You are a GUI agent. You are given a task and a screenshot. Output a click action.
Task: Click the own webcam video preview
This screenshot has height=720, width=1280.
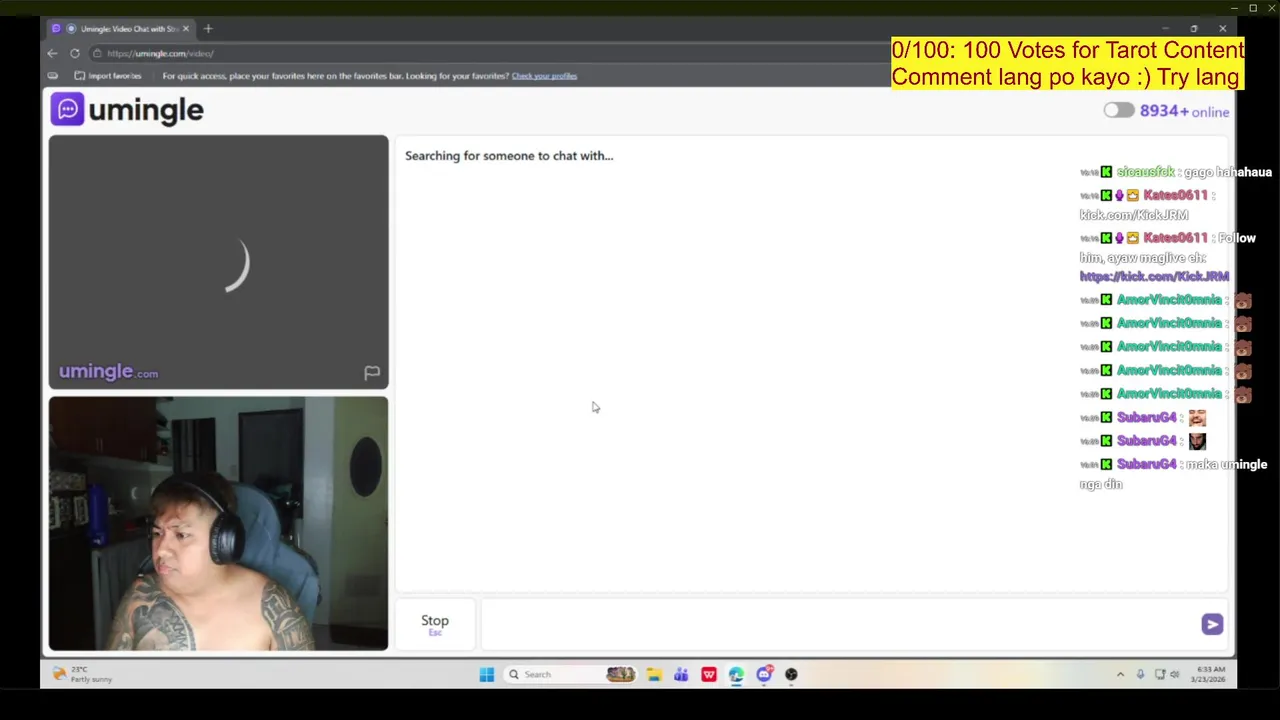point(218,523)
